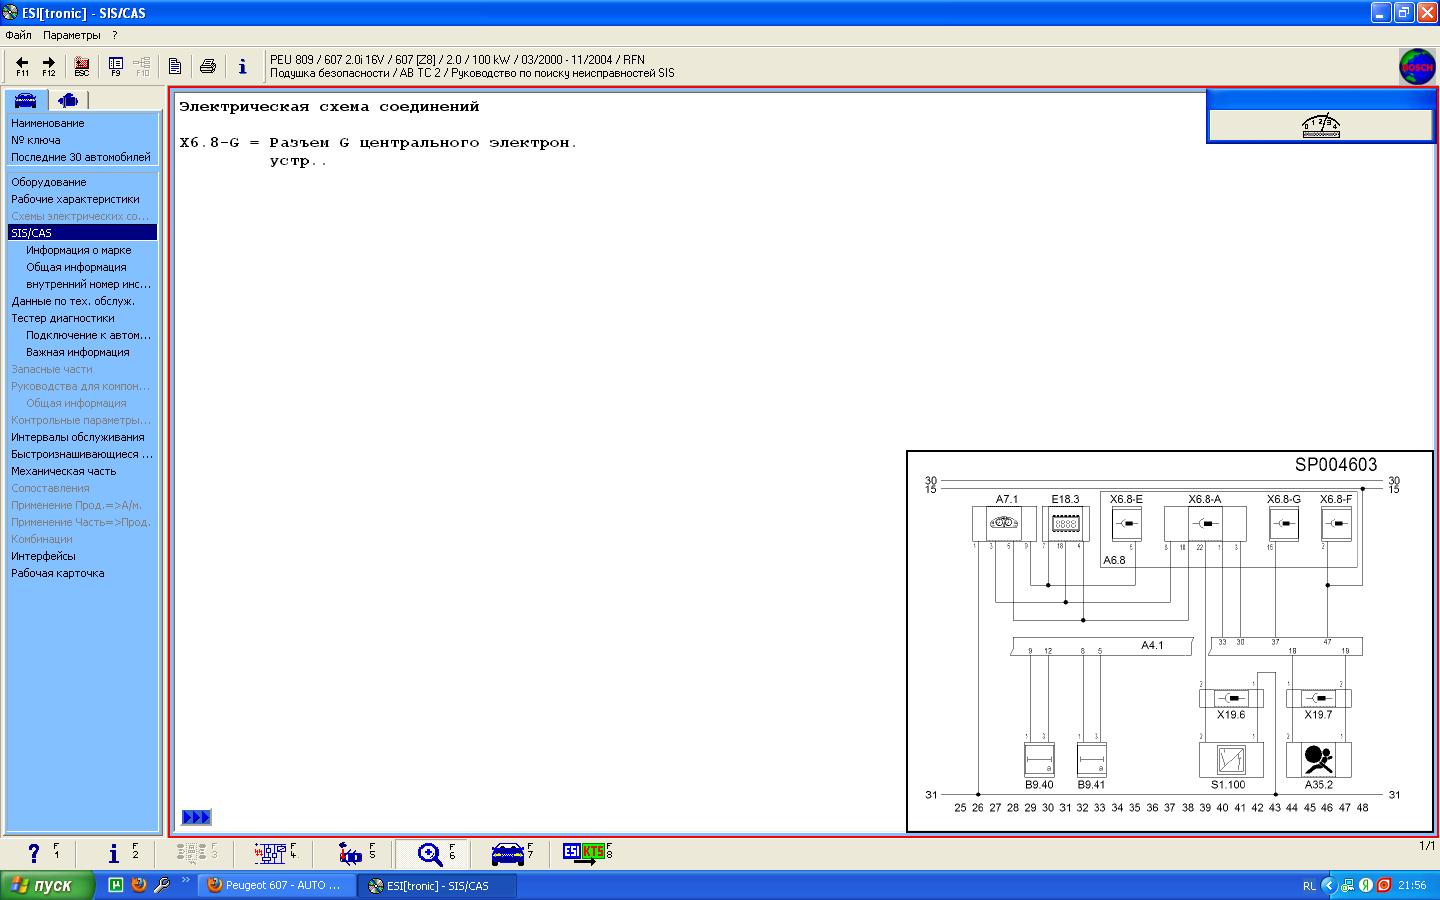Go back with the F11 arrow
Viewport: 1440px width, 900px height.
point(22,66)
